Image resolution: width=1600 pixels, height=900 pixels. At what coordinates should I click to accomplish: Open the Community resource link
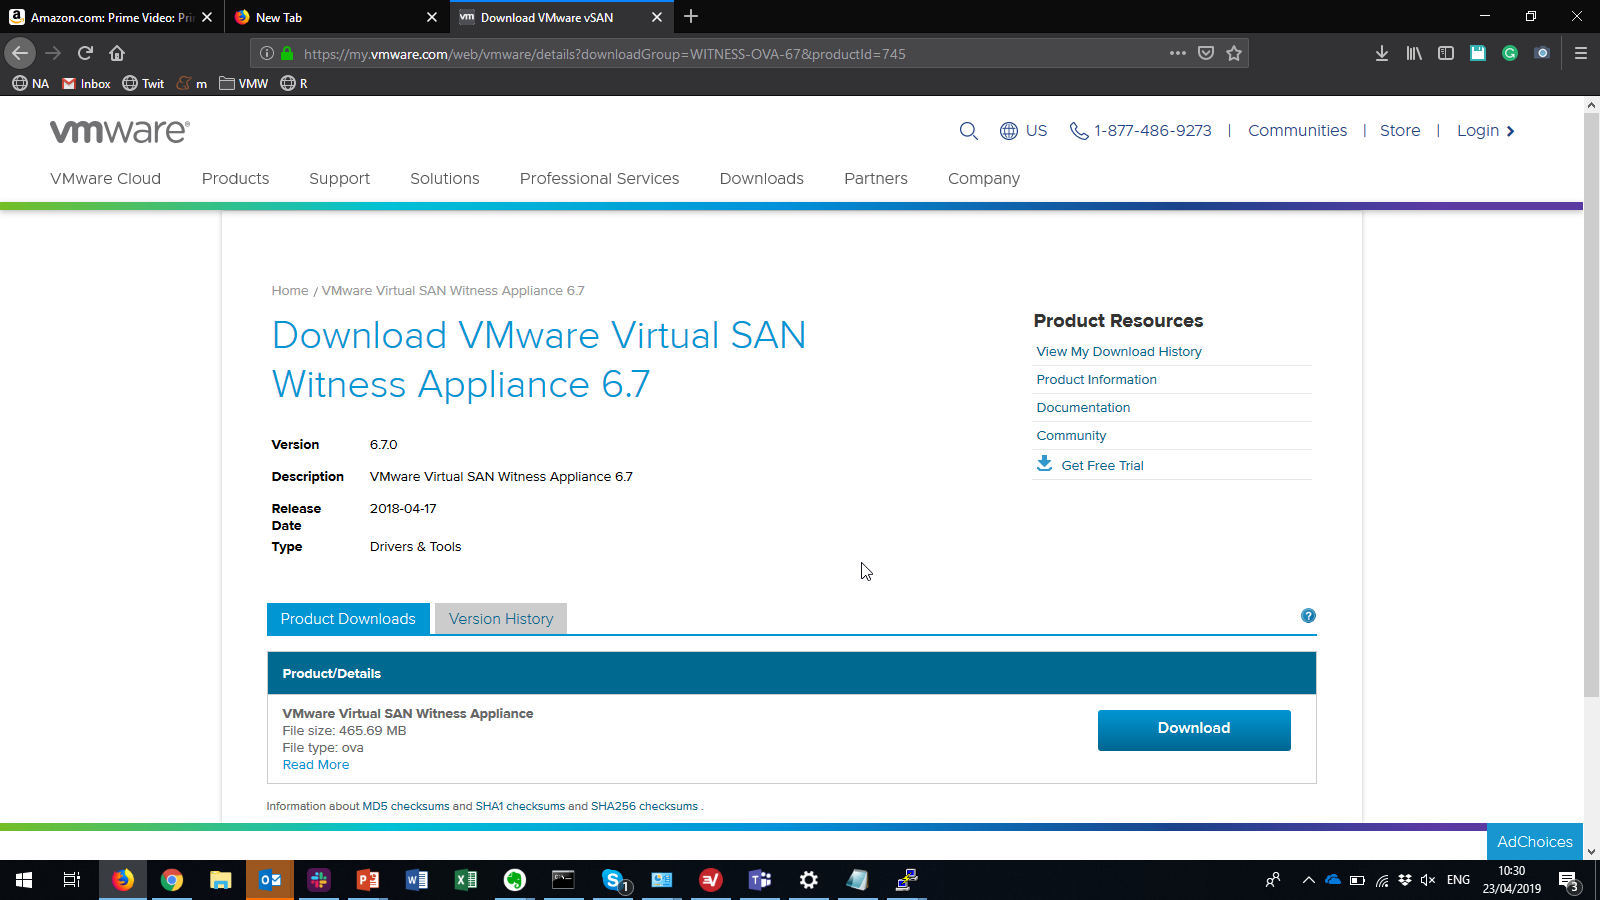(1071, 436)
